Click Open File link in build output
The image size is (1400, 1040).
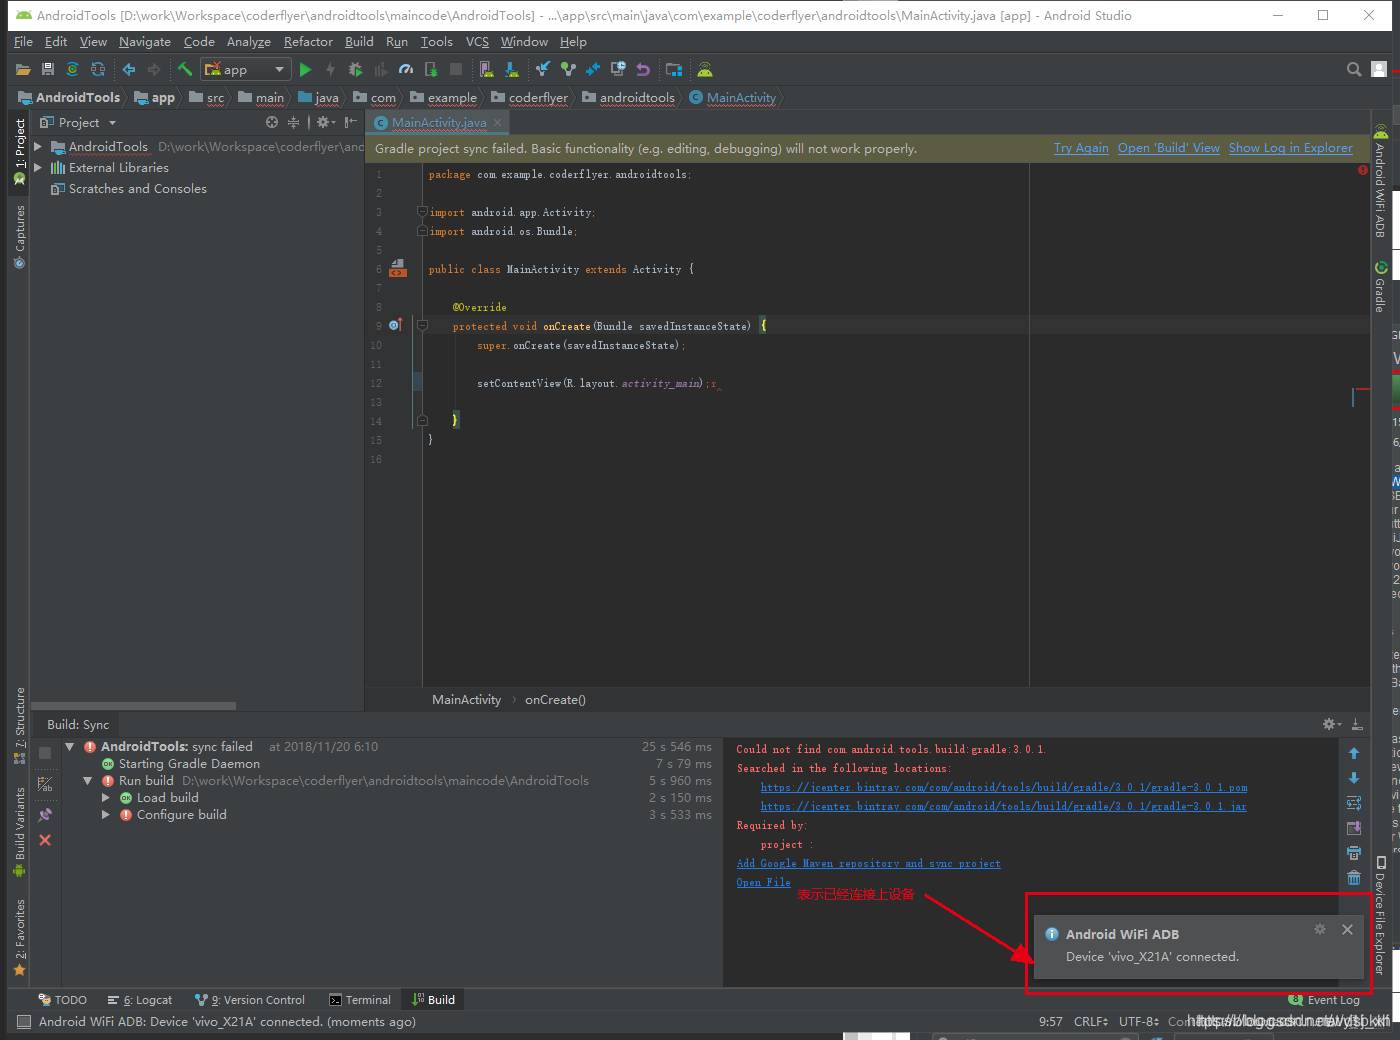click(x=763, y=883)
